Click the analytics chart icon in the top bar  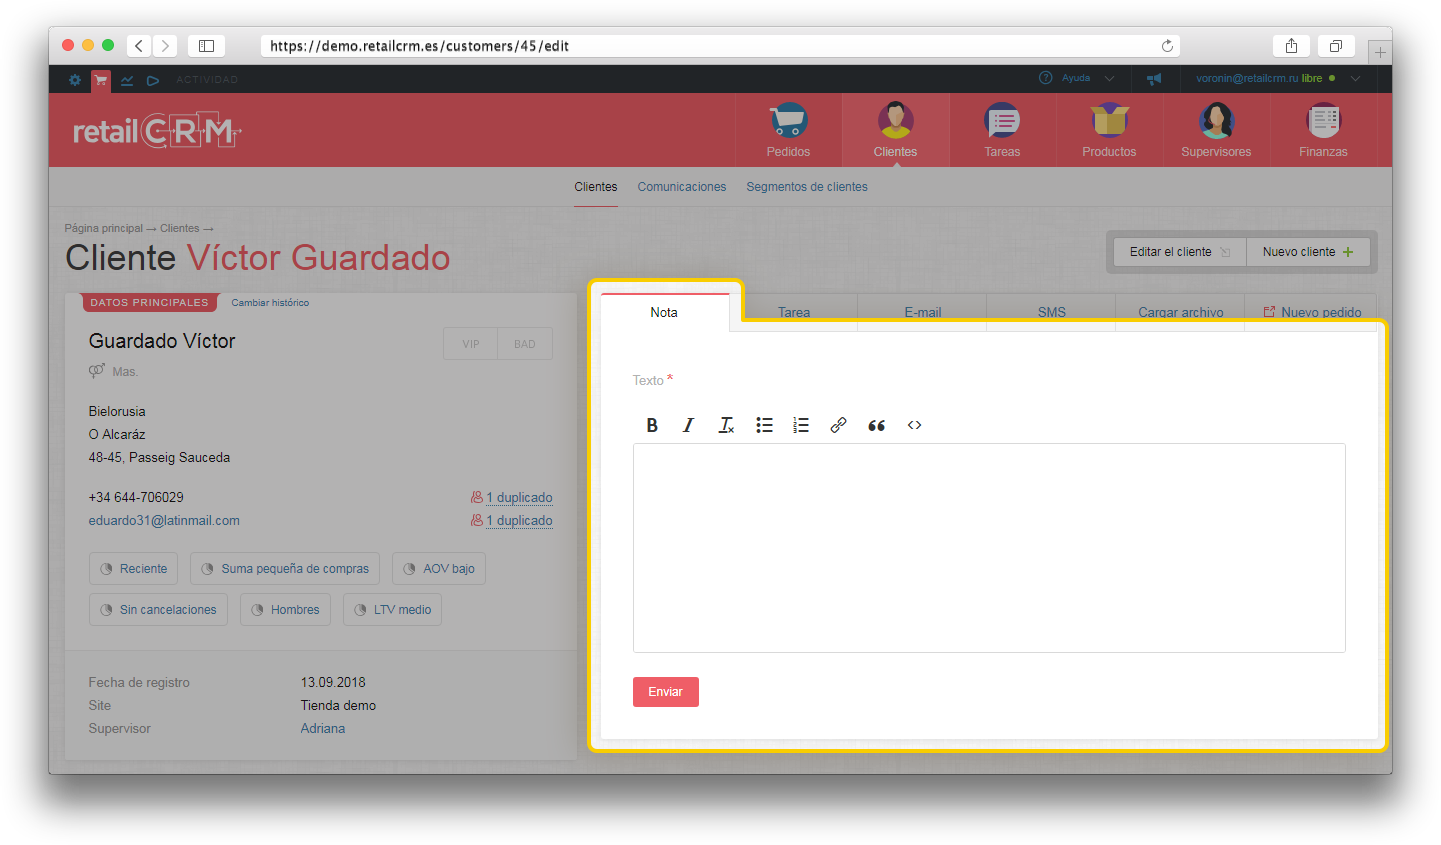127,80
